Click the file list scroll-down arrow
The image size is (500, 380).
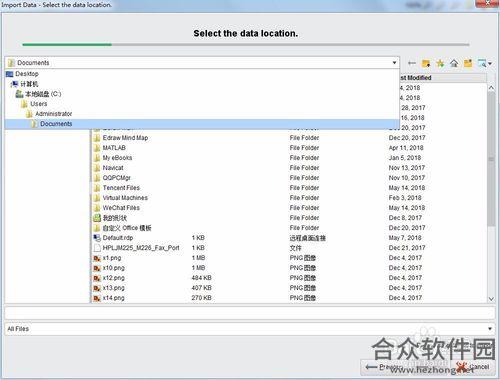point(491,299)
